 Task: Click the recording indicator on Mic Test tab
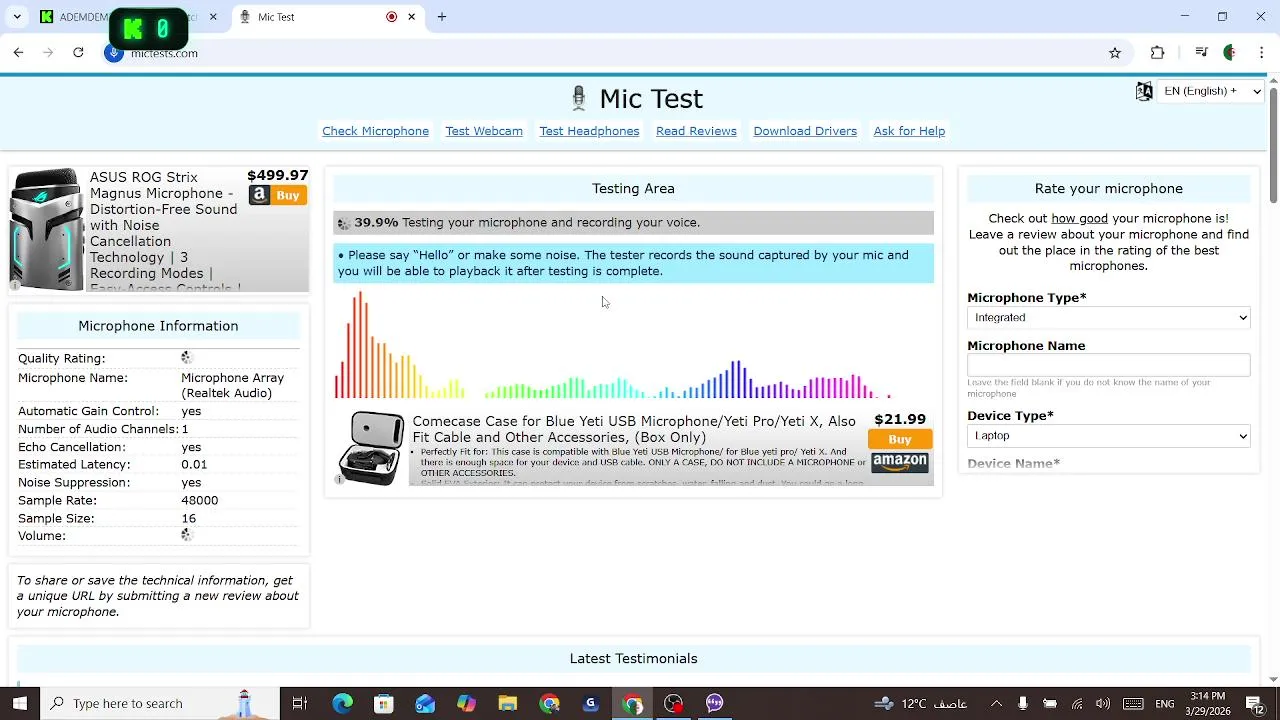(x=391, y=17)
